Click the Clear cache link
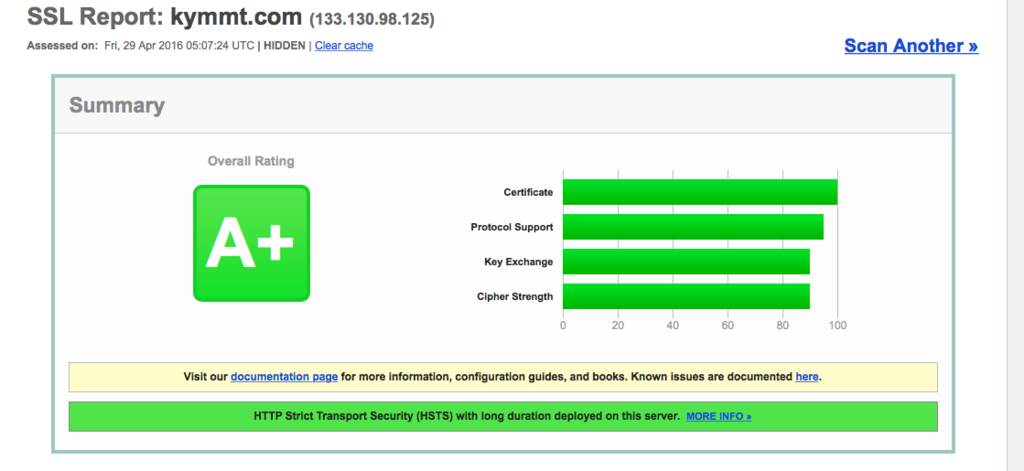Image resolution: width=1024 pixels, height=471 pixels. coord(344,46)
